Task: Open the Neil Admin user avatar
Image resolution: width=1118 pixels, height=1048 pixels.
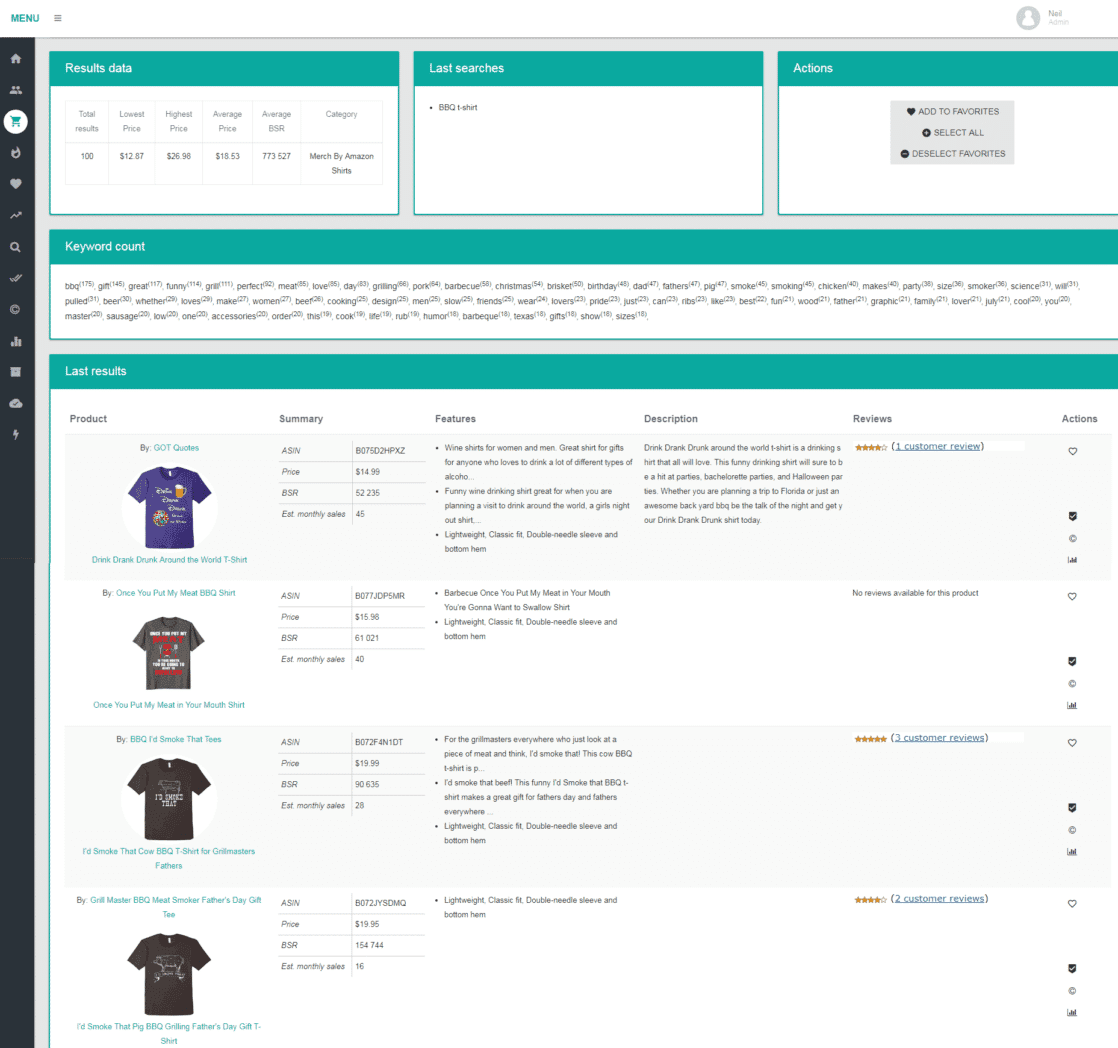Action: [1027, 18]
